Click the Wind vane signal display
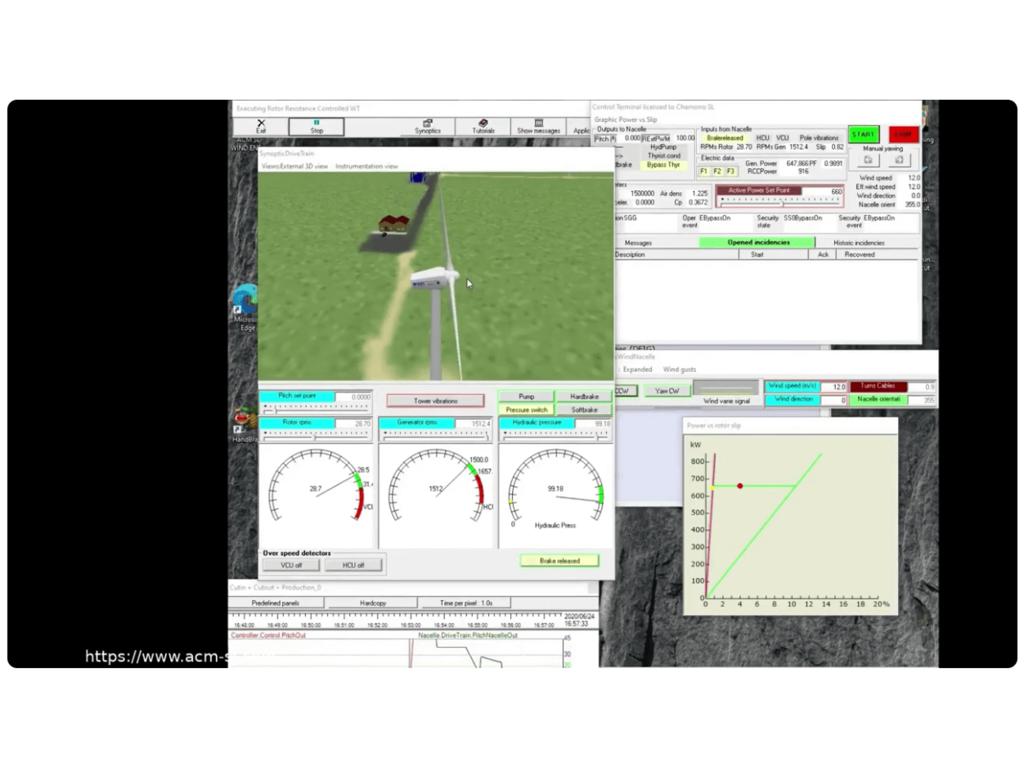 tap(726, 389)
